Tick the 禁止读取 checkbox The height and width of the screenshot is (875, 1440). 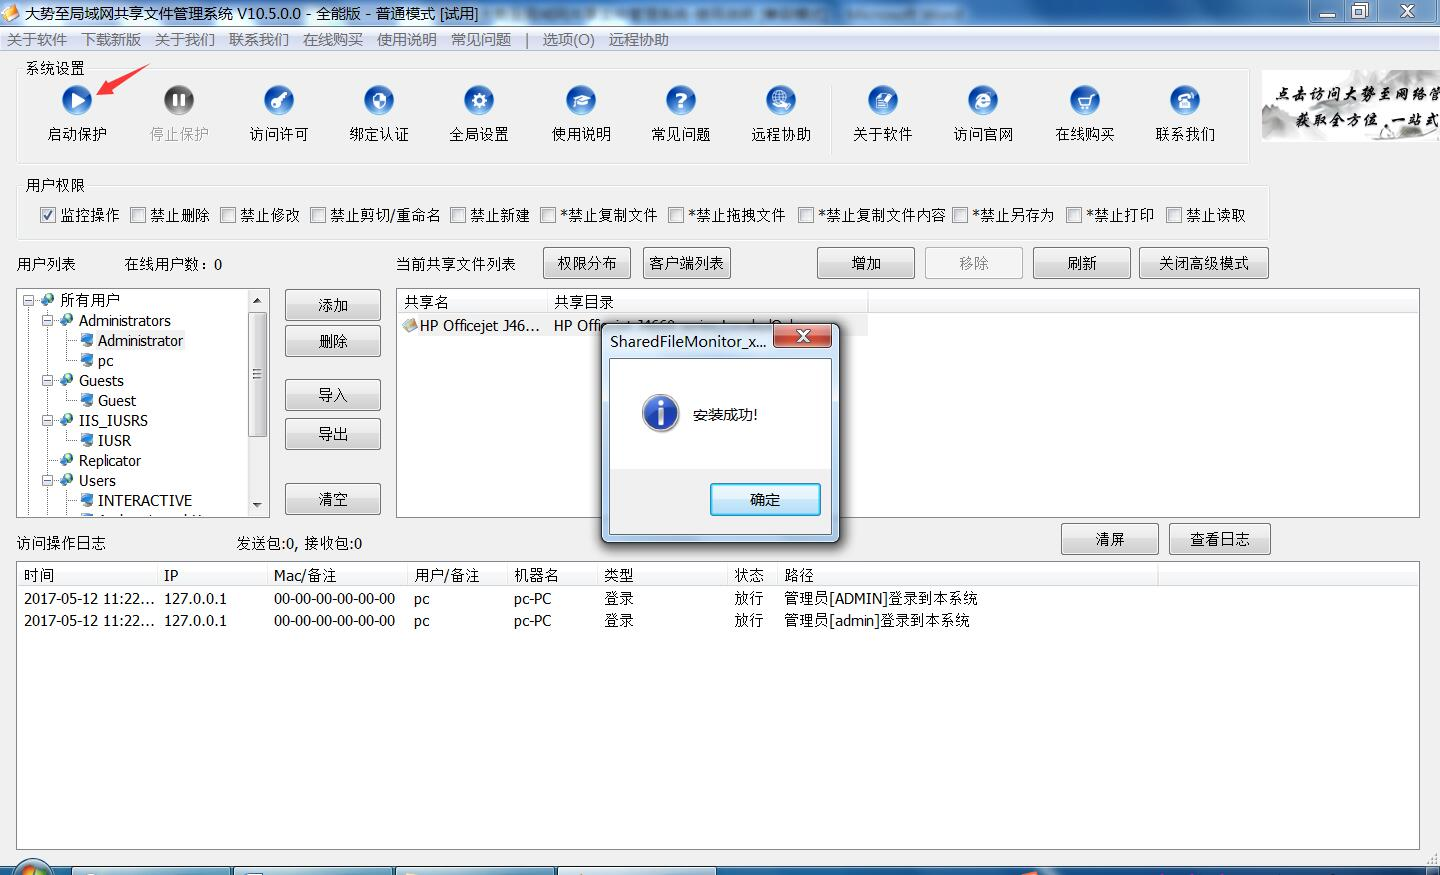pos(1174,215)
